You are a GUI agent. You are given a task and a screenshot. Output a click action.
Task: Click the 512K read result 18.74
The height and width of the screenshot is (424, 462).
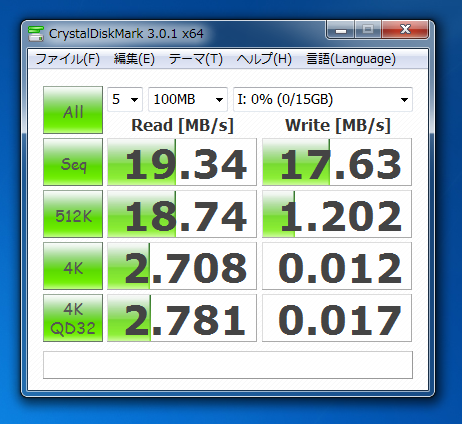coord(182,214)
